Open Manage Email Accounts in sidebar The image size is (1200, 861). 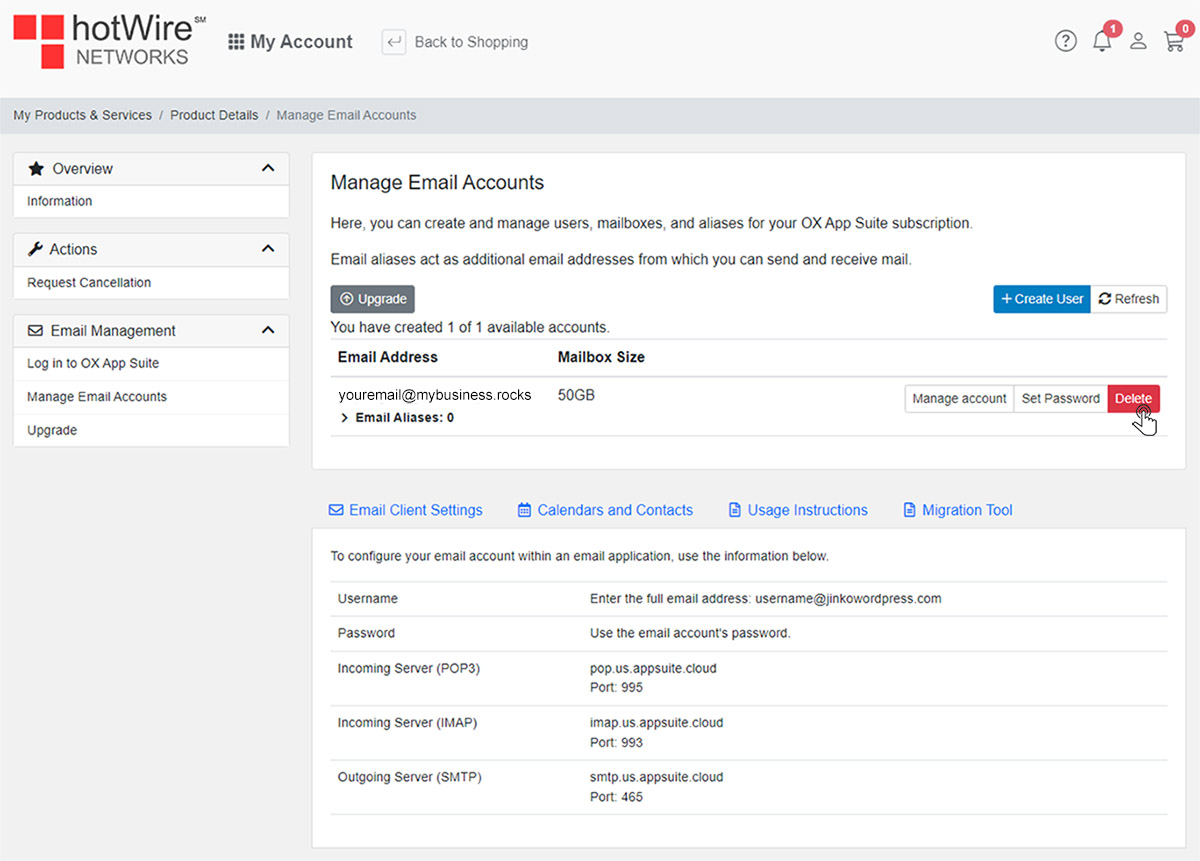(x=97, y=396)
